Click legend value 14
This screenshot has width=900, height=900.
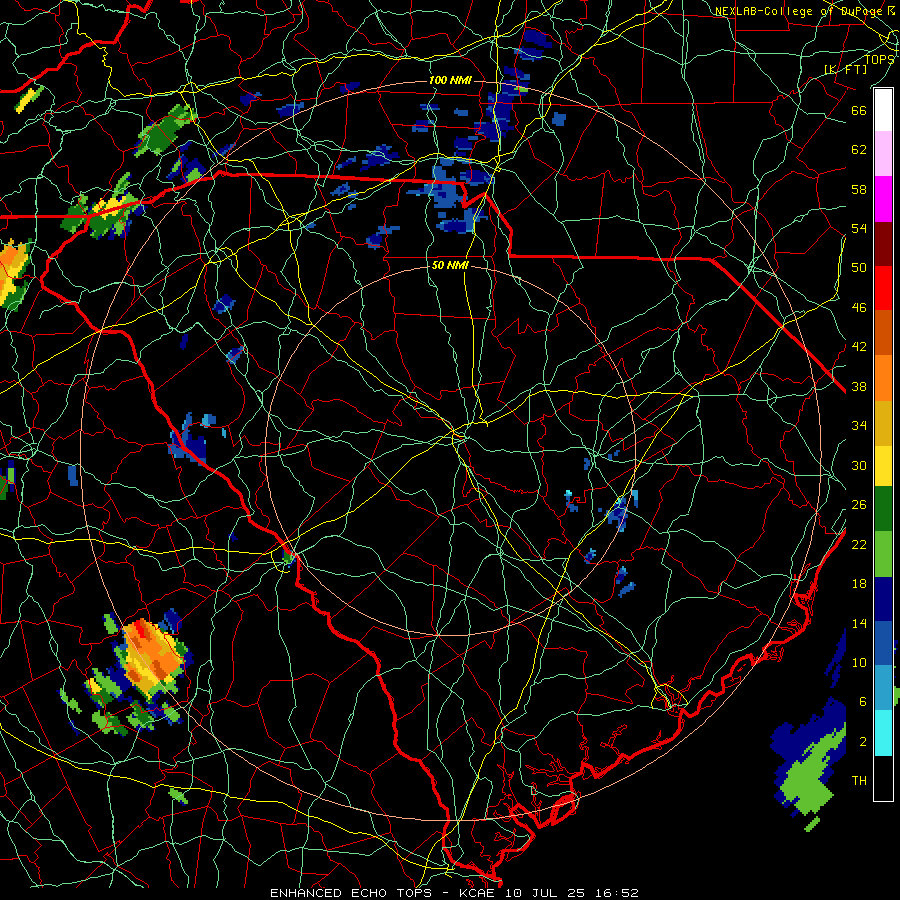pyautogui.click(x=859, y=623)
